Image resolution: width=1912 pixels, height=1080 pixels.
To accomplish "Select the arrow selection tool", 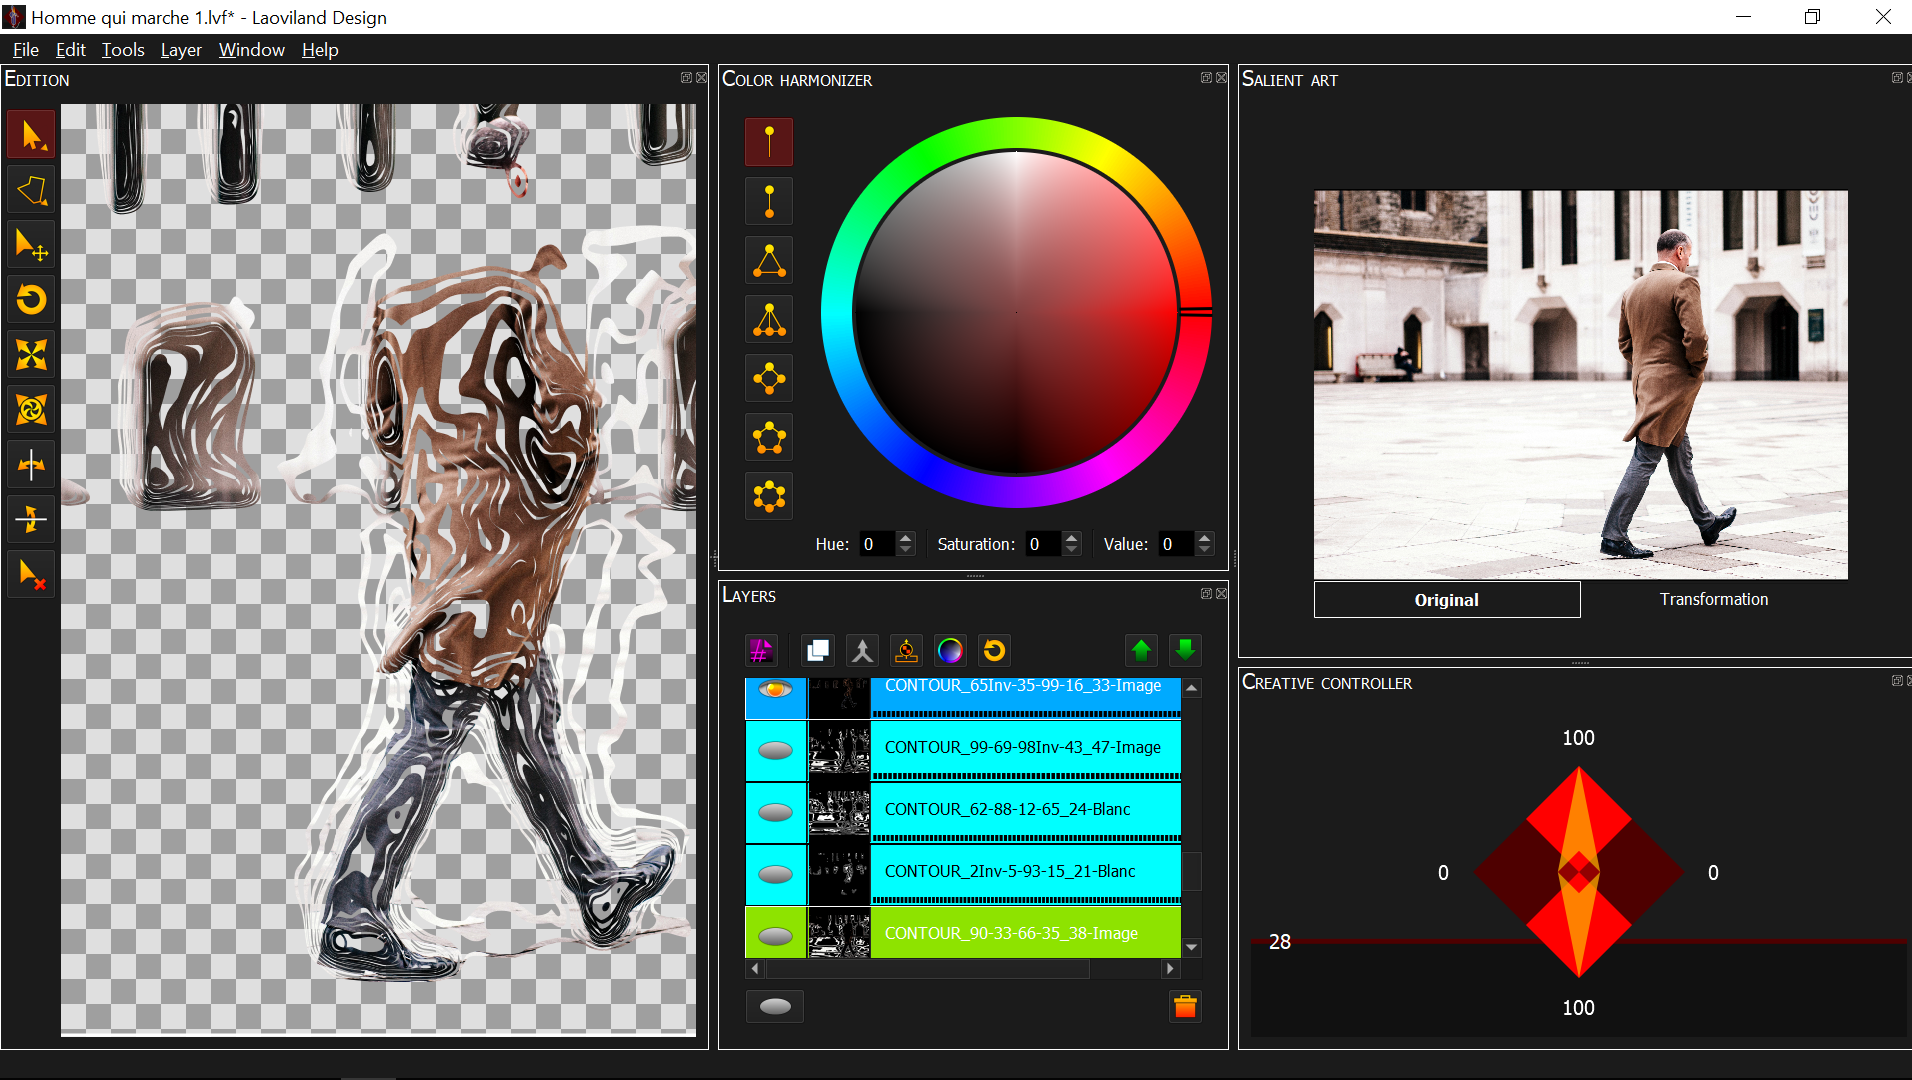I will (31, 135).
